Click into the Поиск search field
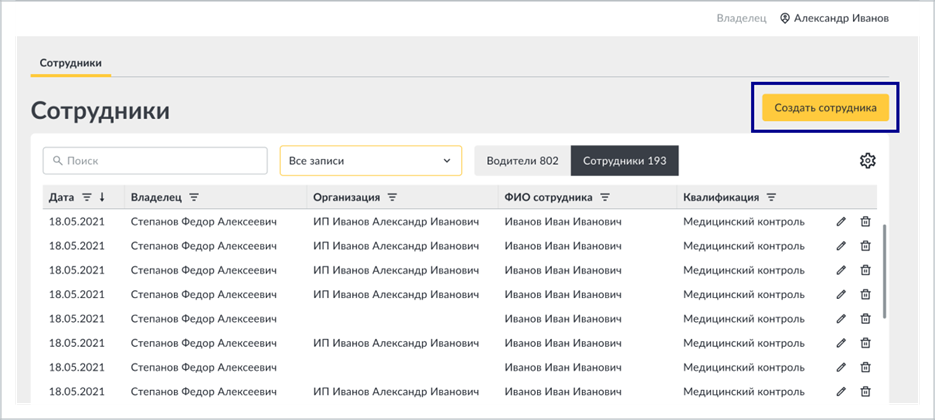Screen dimensions: 935x420 155,160
